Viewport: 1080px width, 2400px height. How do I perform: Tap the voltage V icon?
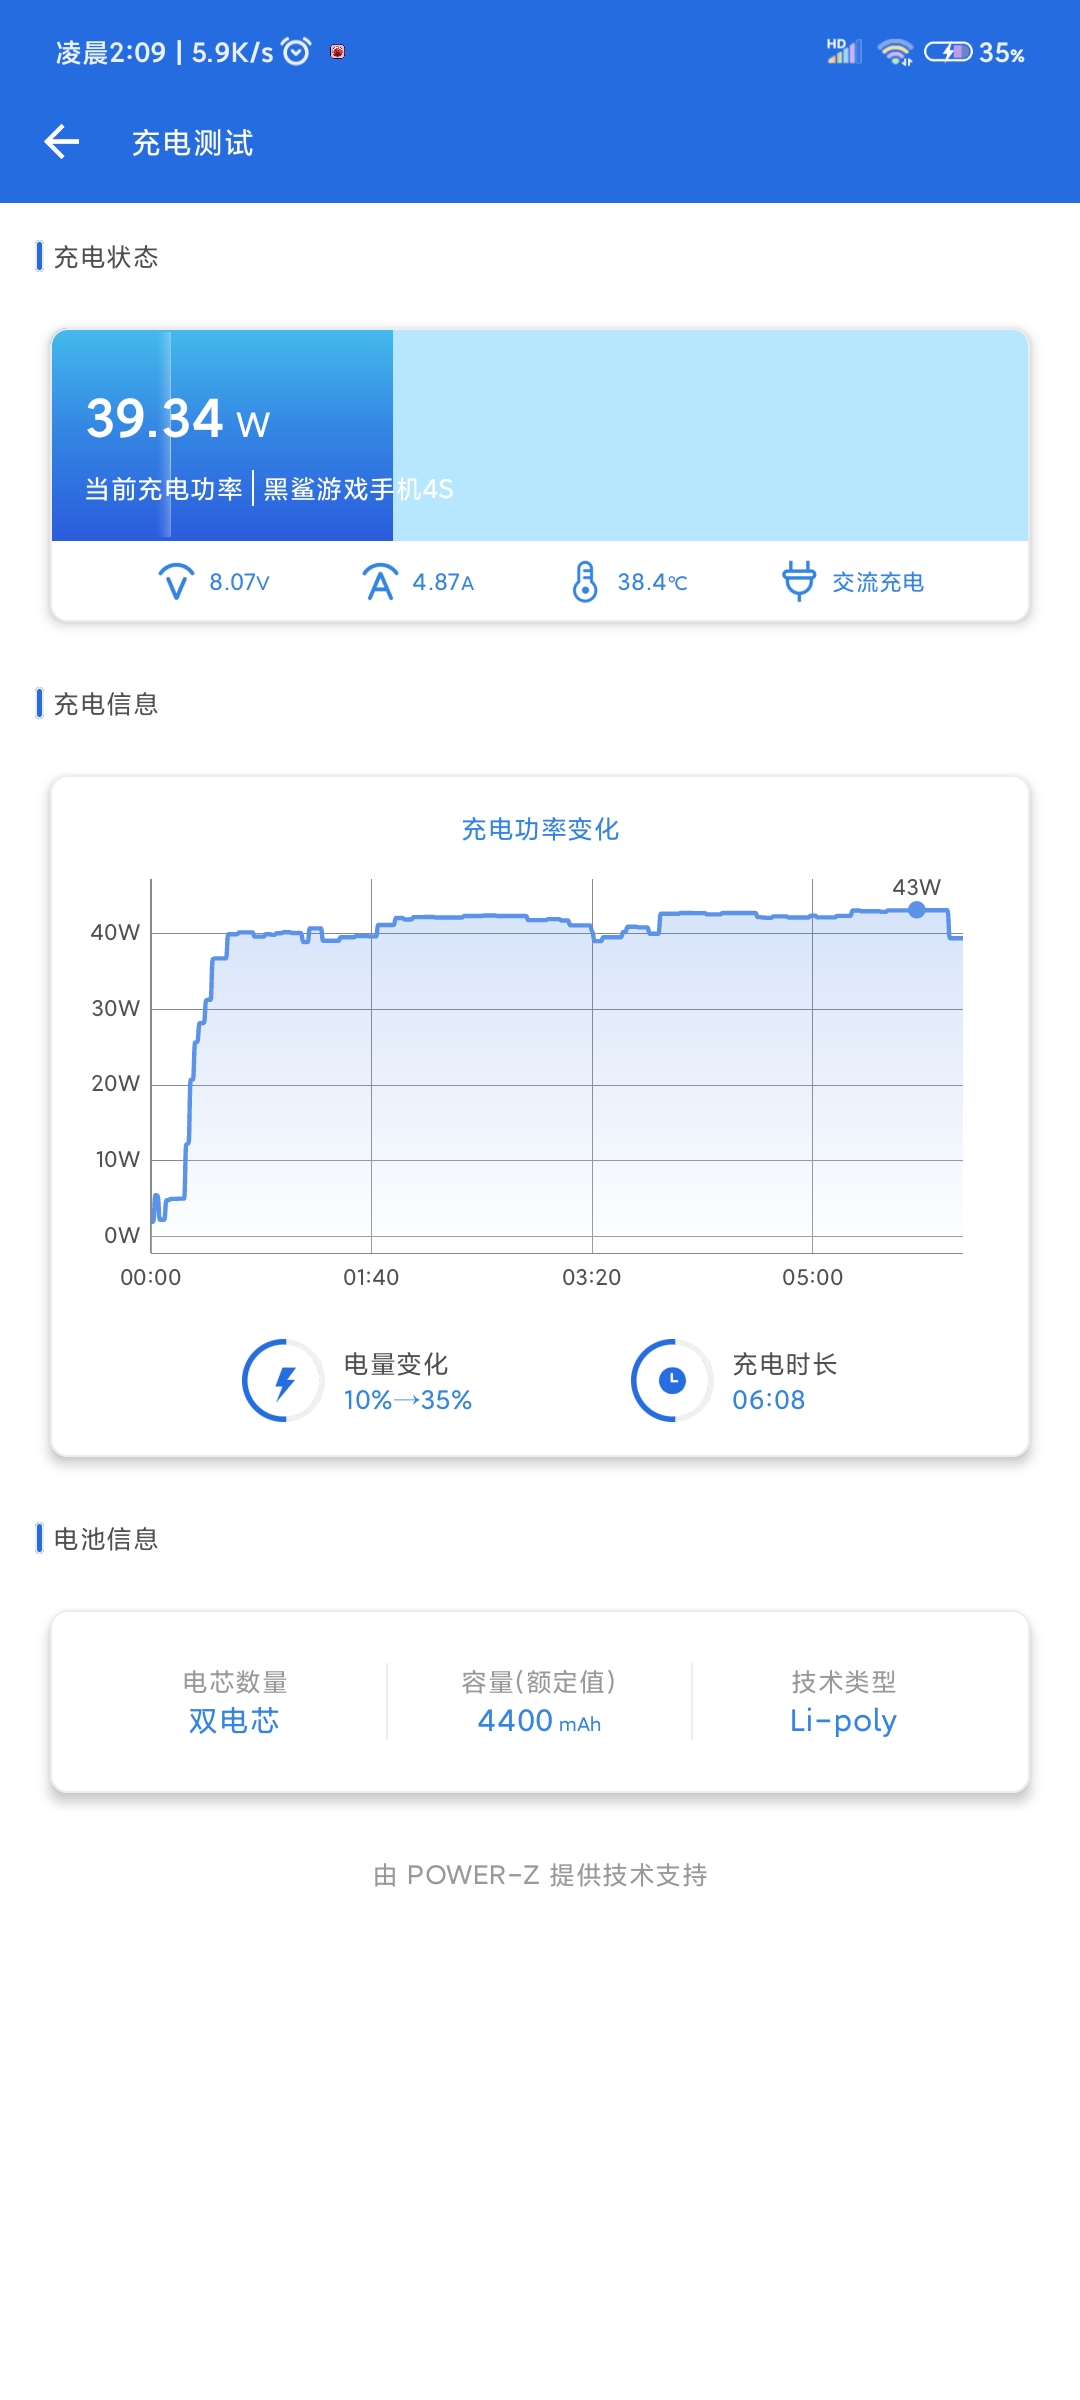point(176,581)
